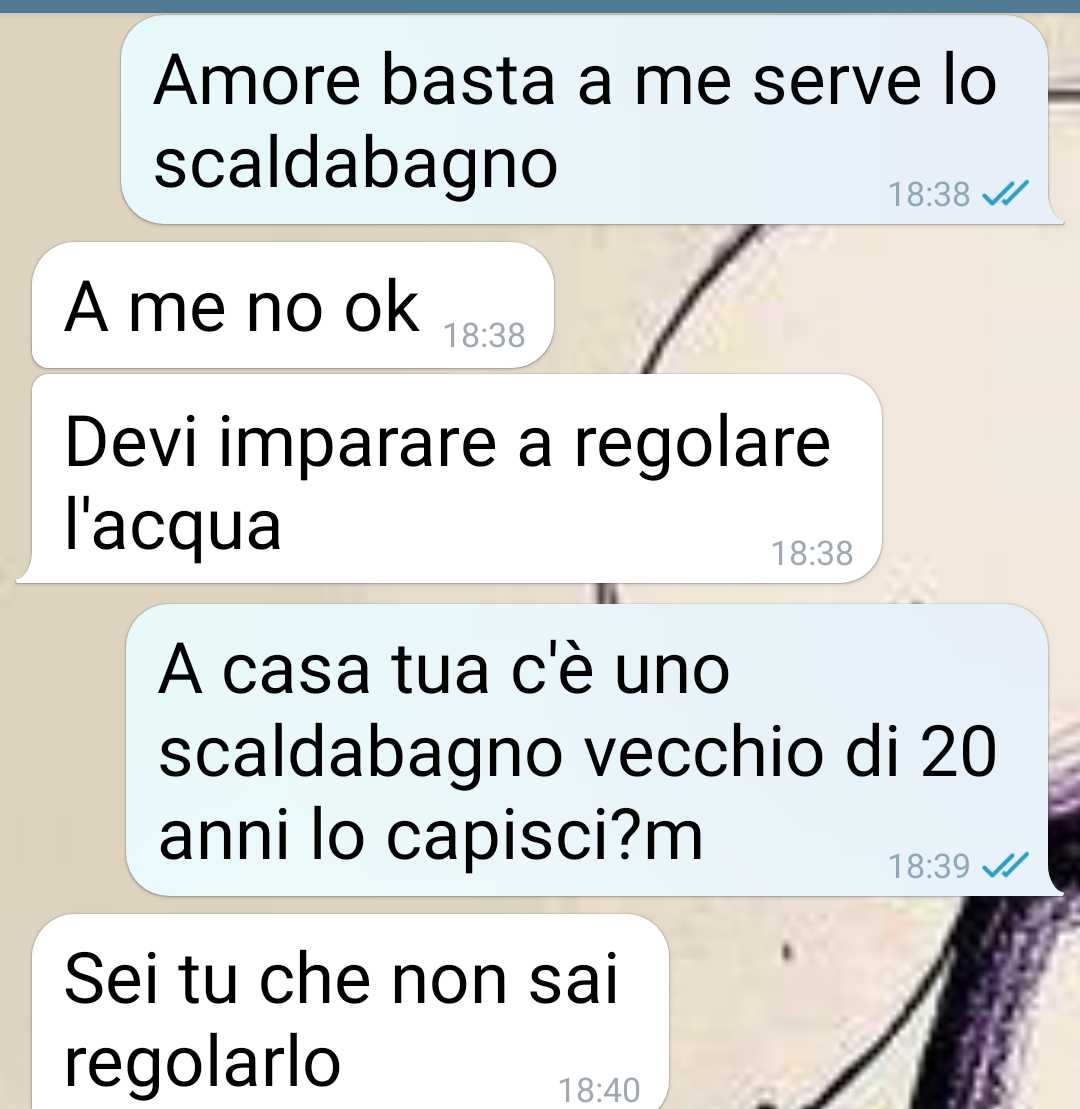Click the 18:40 timestamp on last message
The image size is (1080, 1109).
pos(599,1090)
